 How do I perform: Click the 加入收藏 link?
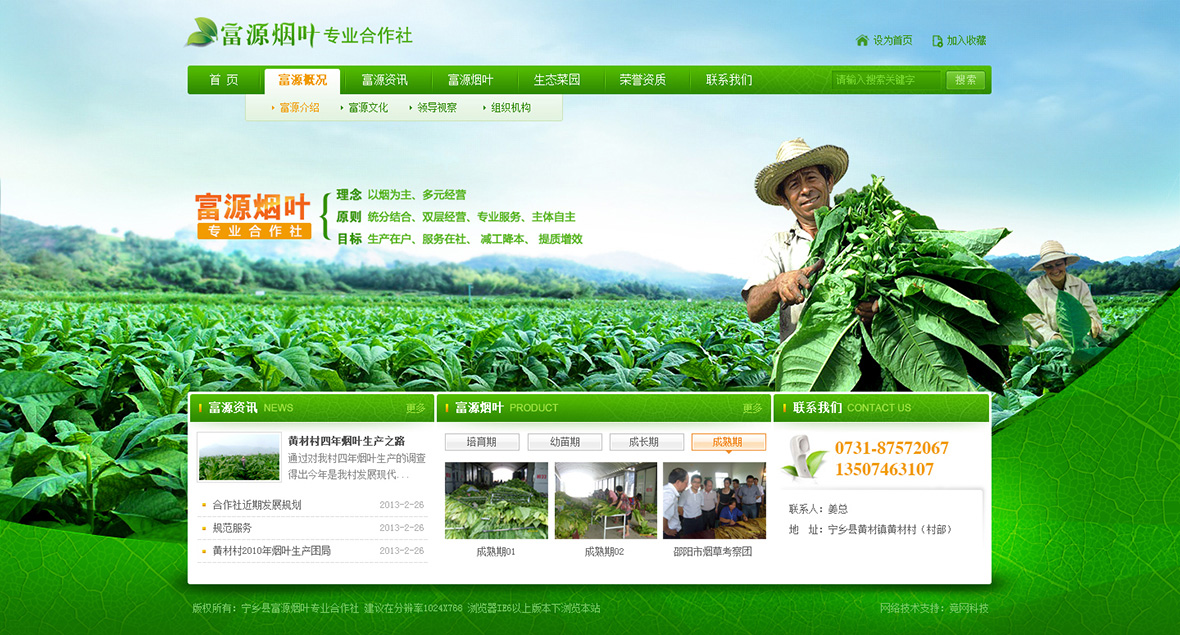[x=966, y=41]
